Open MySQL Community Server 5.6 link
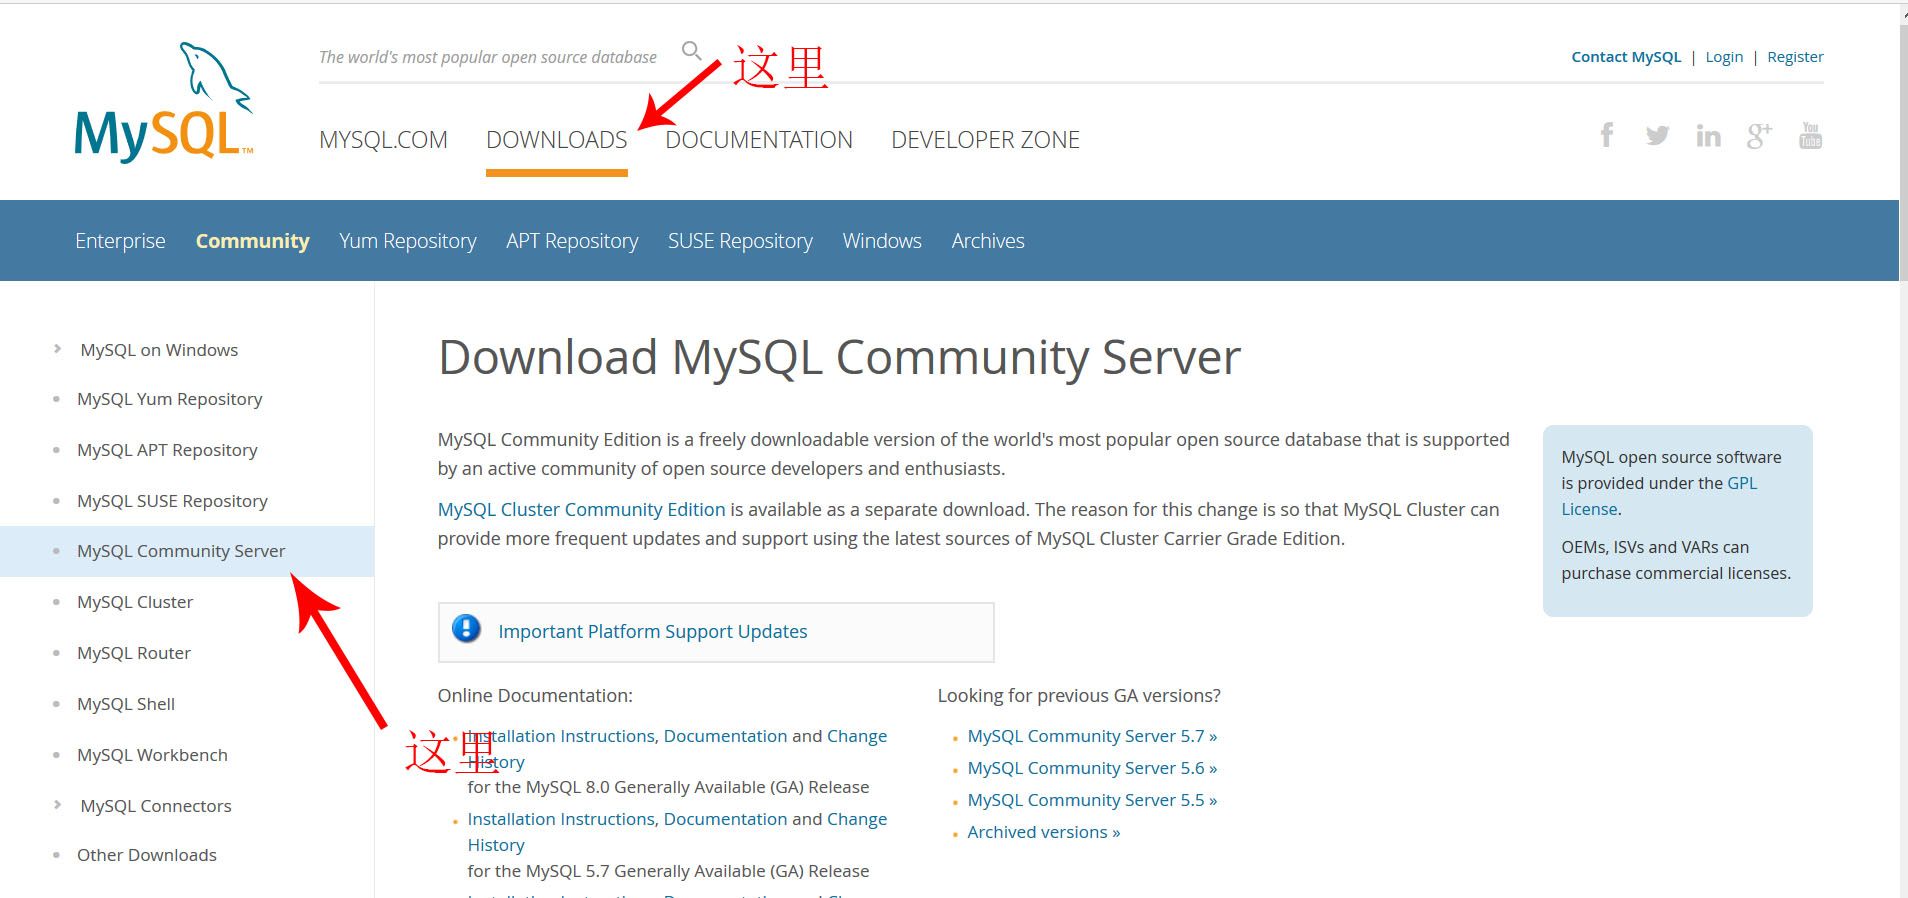 point(1092,768)
